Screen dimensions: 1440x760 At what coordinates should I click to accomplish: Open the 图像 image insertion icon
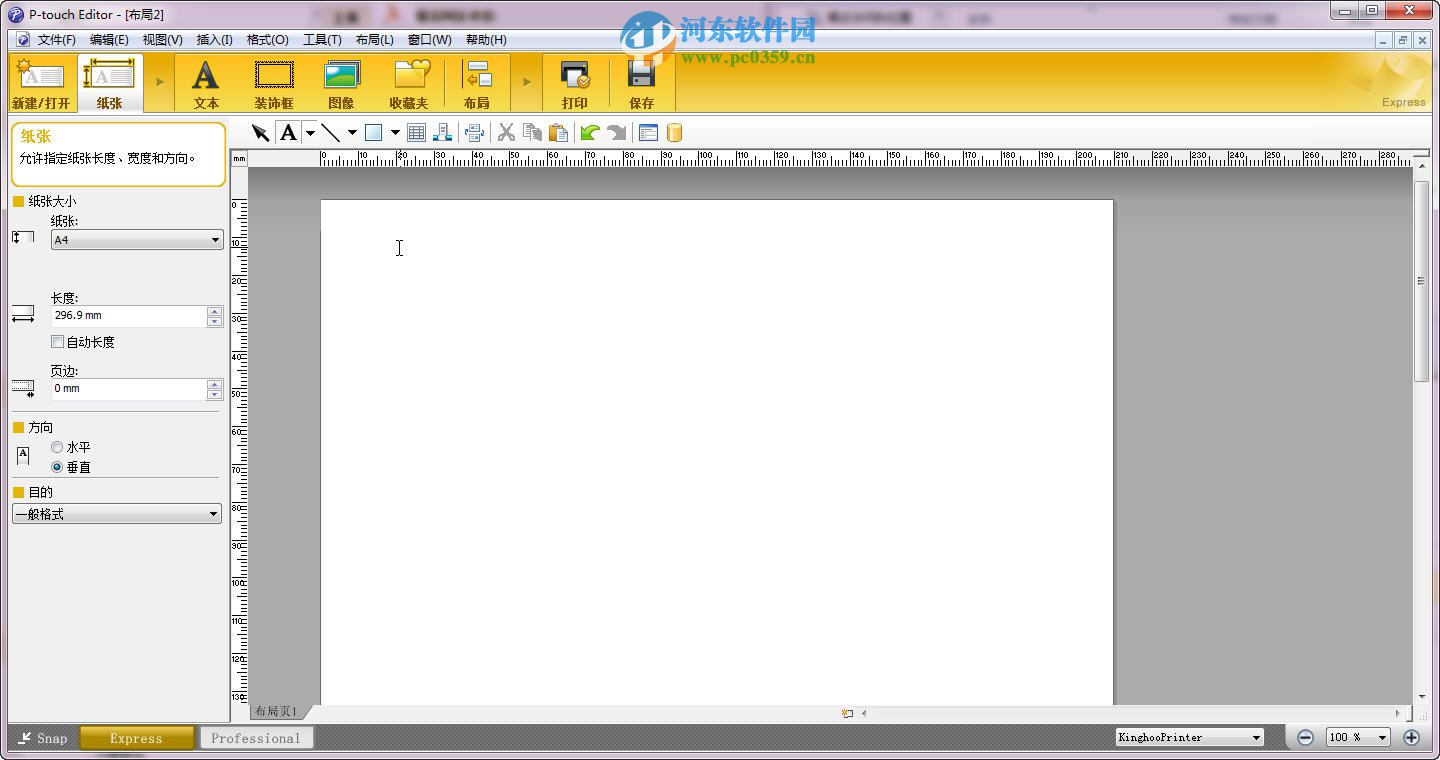coord(341,82)
